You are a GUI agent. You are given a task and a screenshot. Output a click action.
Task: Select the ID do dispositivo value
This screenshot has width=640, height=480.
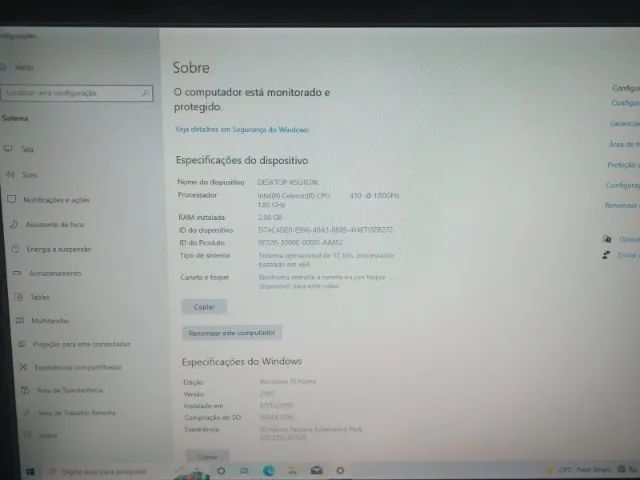325,230
